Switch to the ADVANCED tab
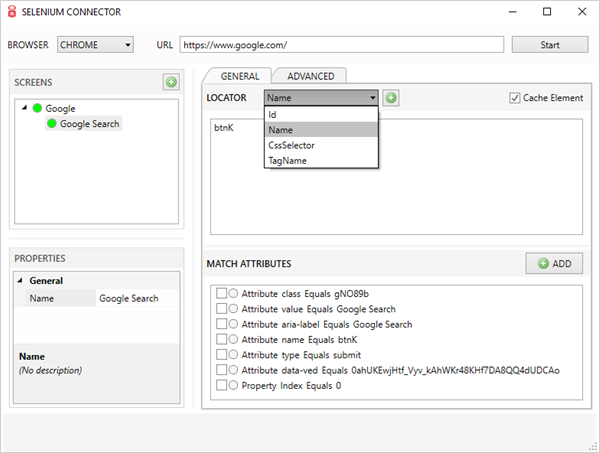 tap(311, 76)
